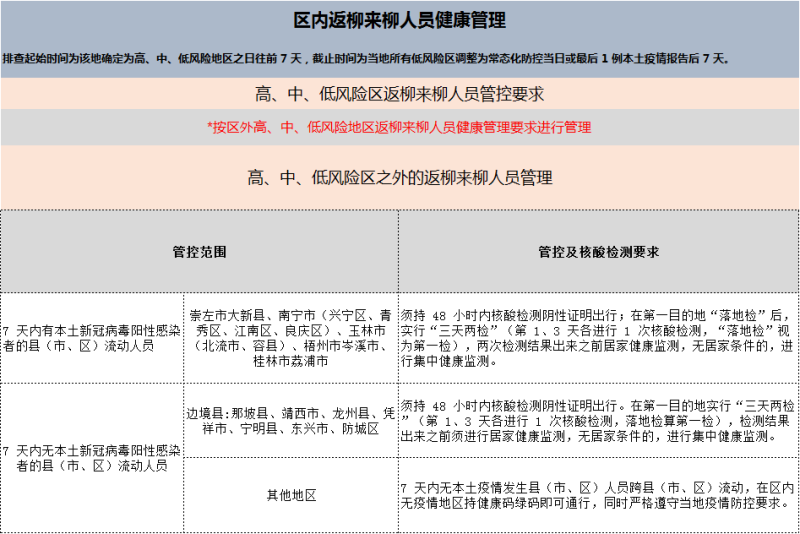
Task: Click heading 高、中、低风险区返柳来柳人员管控要求
Action: 400,94
